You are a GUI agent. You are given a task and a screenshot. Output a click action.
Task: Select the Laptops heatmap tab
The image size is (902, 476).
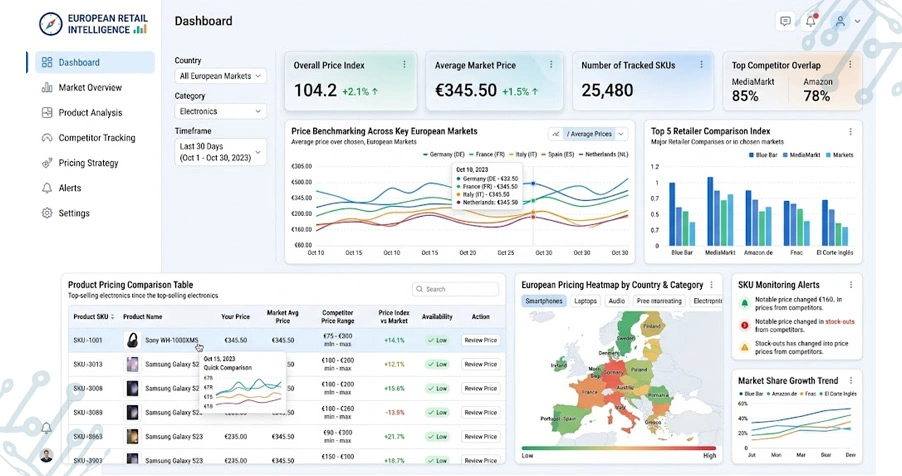click(586, 301)
